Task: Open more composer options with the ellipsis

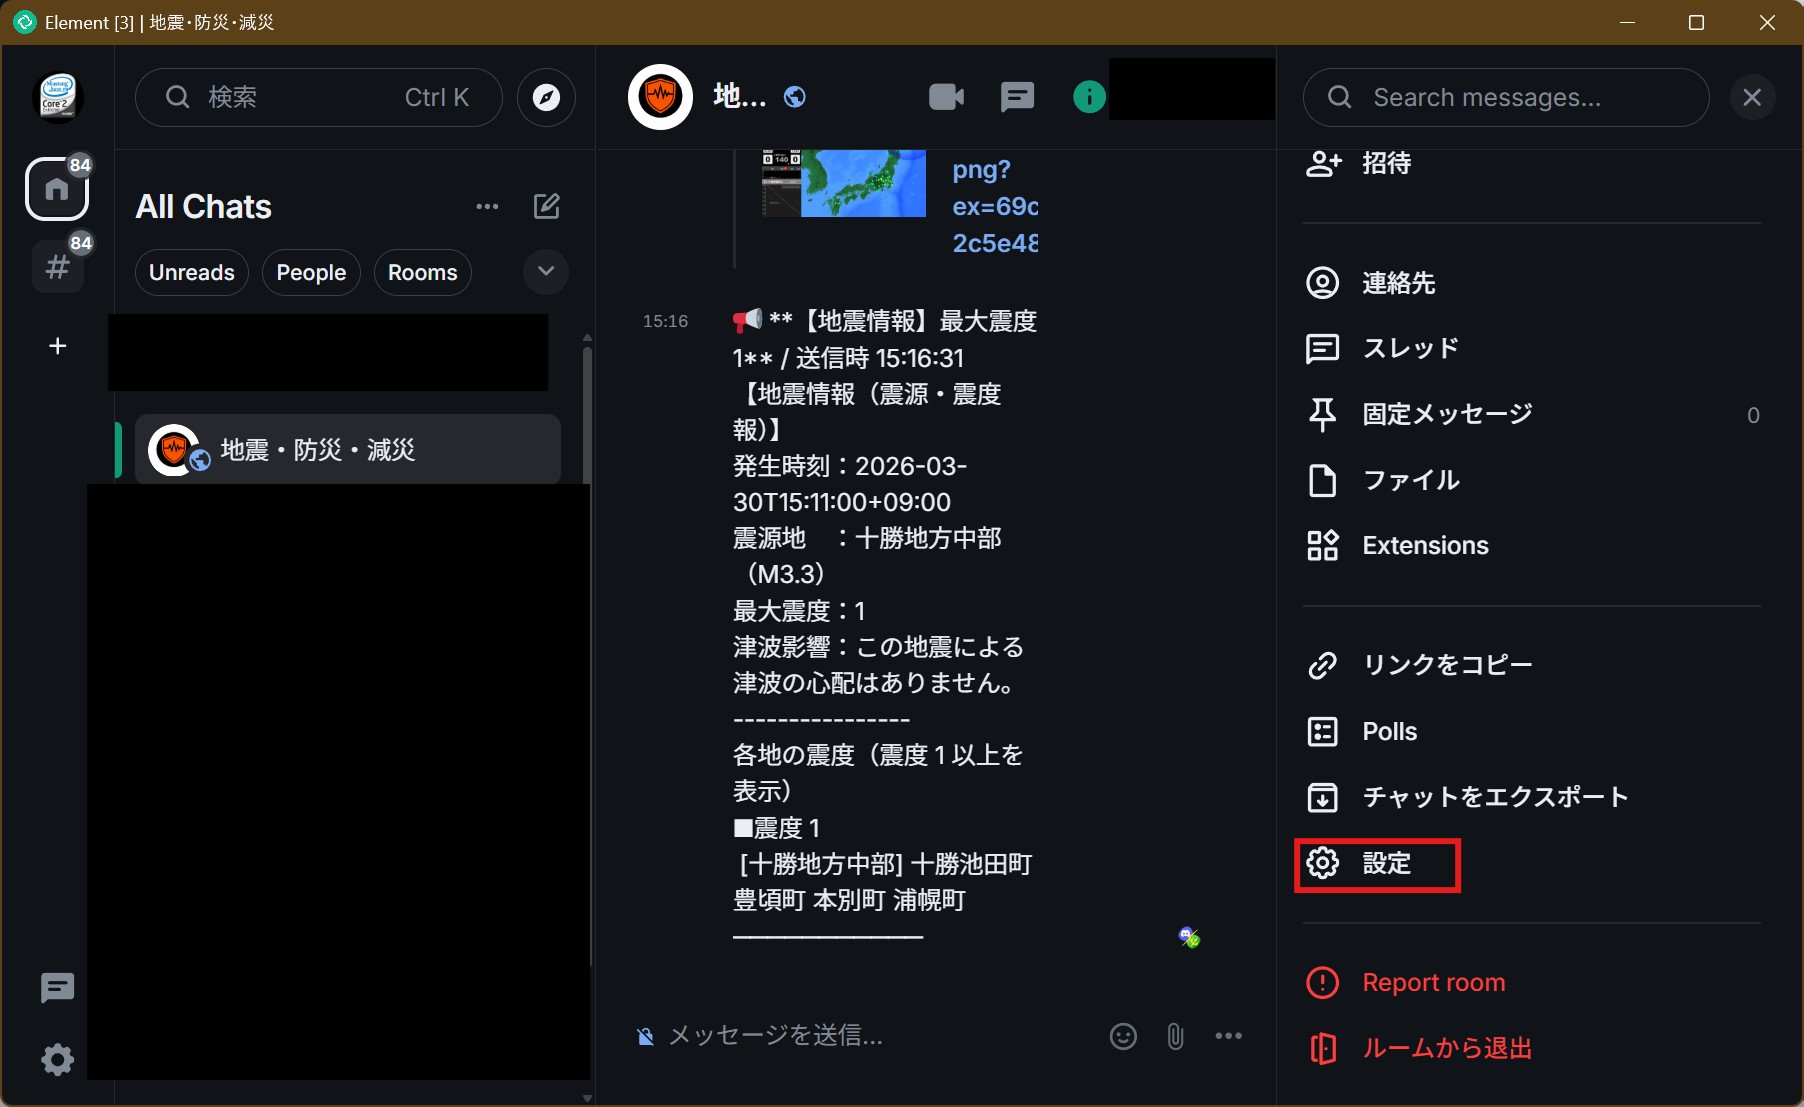Action: (1229, 1036)
